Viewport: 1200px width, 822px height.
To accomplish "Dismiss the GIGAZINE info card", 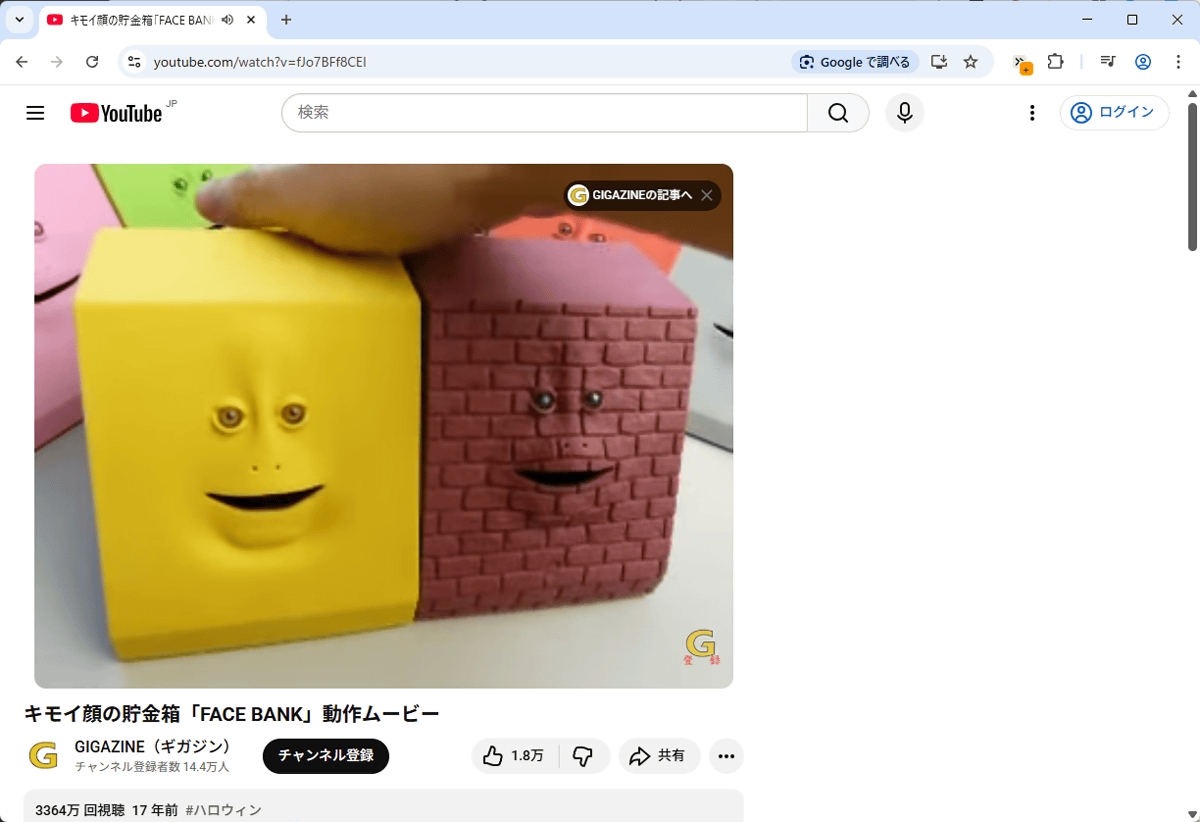I will [x=707, y=196].
